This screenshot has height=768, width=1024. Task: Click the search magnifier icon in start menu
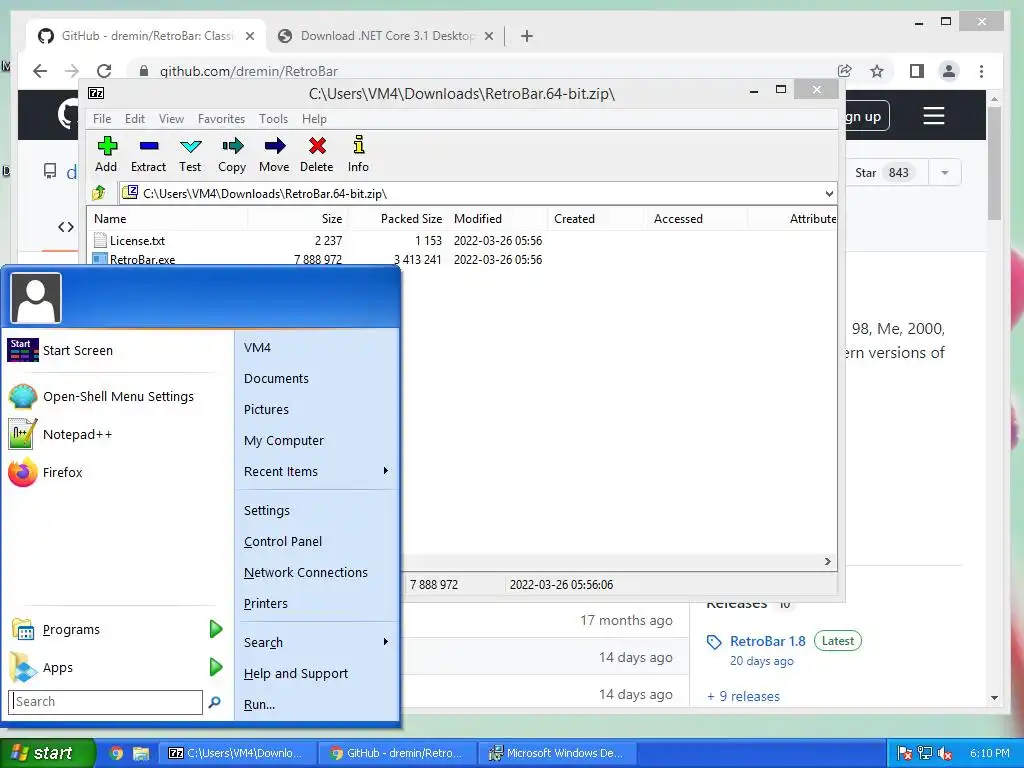coord(214,702)
